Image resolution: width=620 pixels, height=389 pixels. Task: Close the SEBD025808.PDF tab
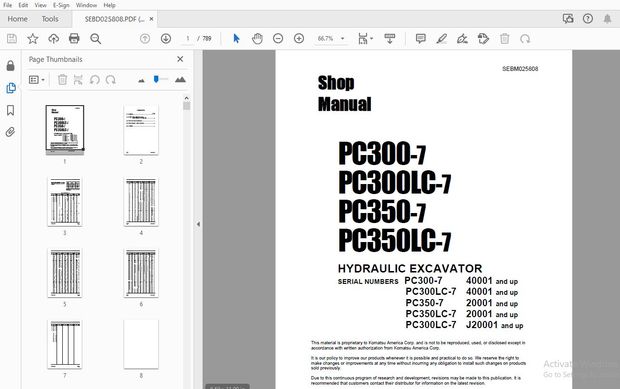(x=151, y=19)
